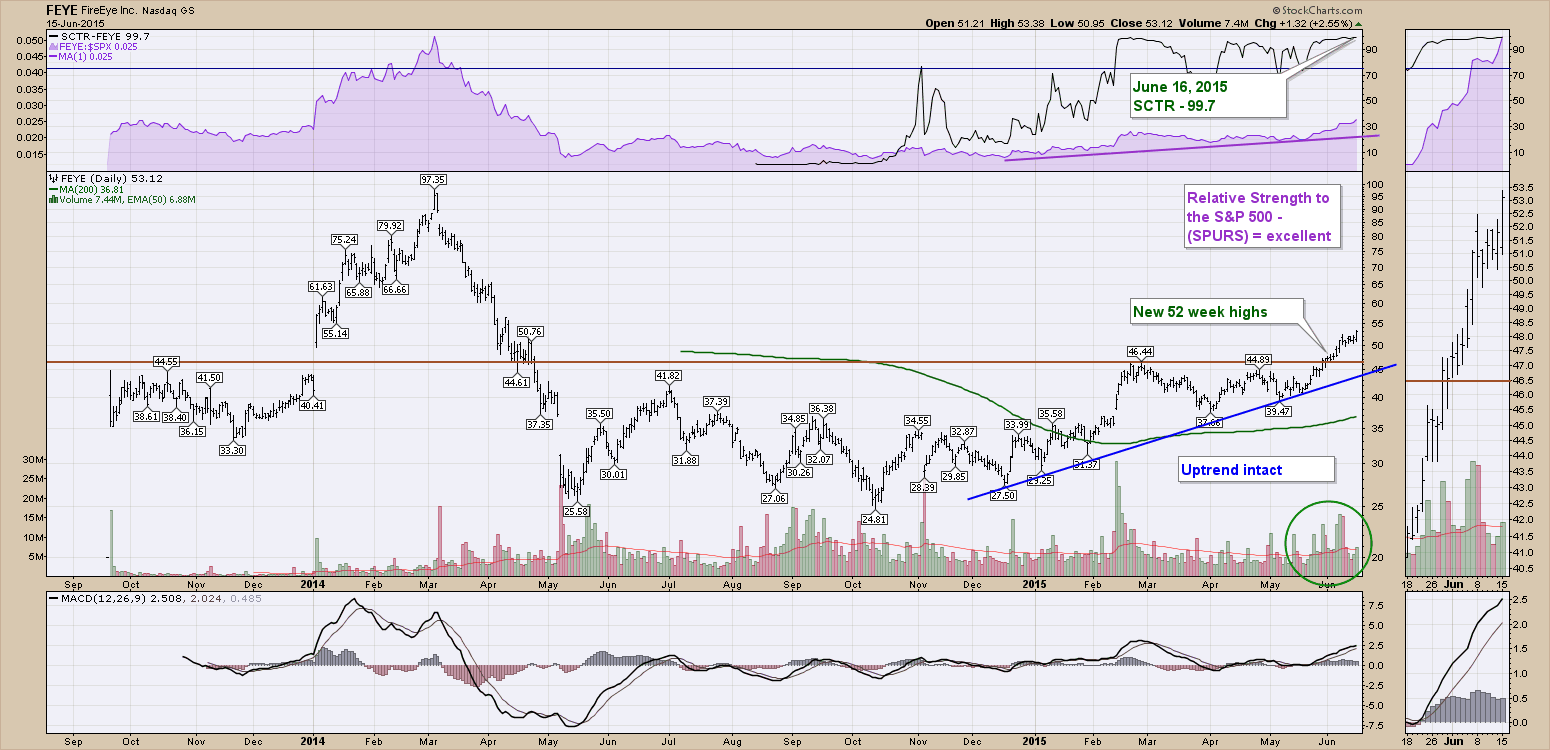
Task: Click the 50.76 price label
Action: (530, 331)
